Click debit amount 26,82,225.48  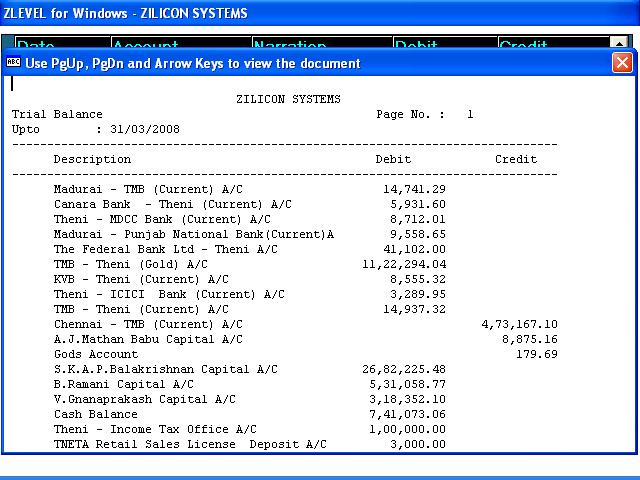pos(404,369)
